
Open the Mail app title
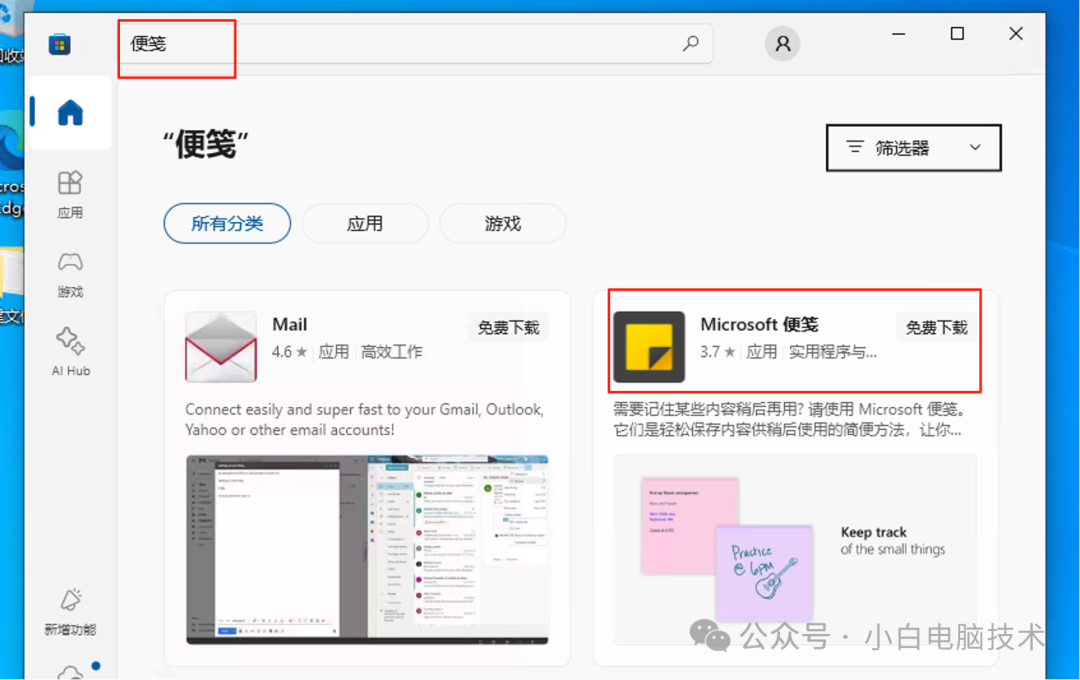click(x=289, y=324)
